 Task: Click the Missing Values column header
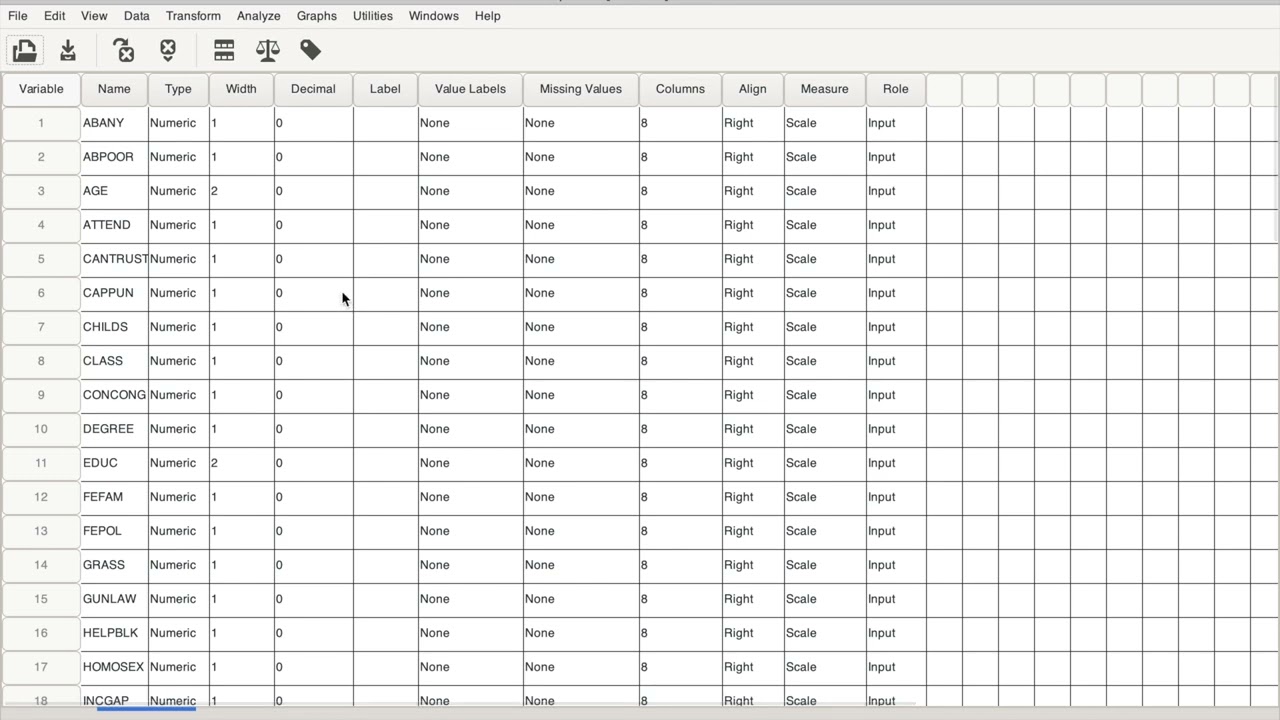click(x=581, y=89)
